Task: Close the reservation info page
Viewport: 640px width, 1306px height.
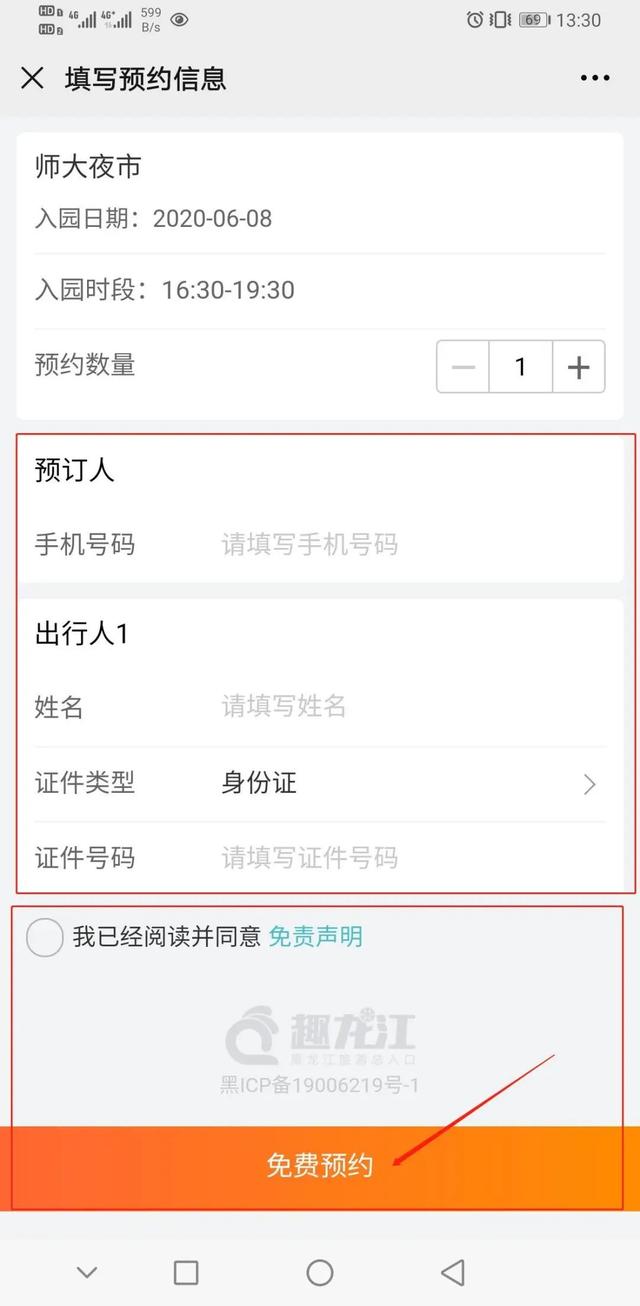Action: (x=32, y=78)
